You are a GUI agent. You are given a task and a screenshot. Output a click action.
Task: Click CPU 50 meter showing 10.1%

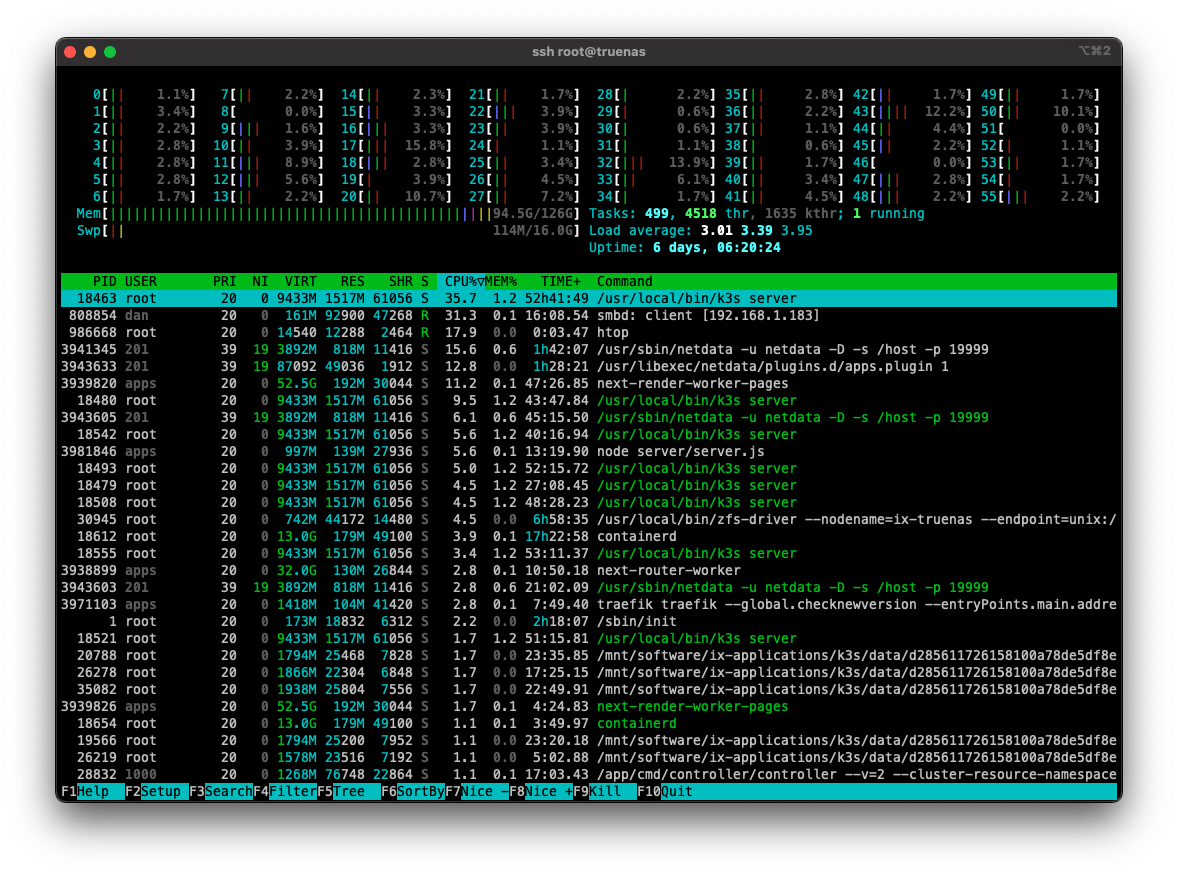(1040, 111)
